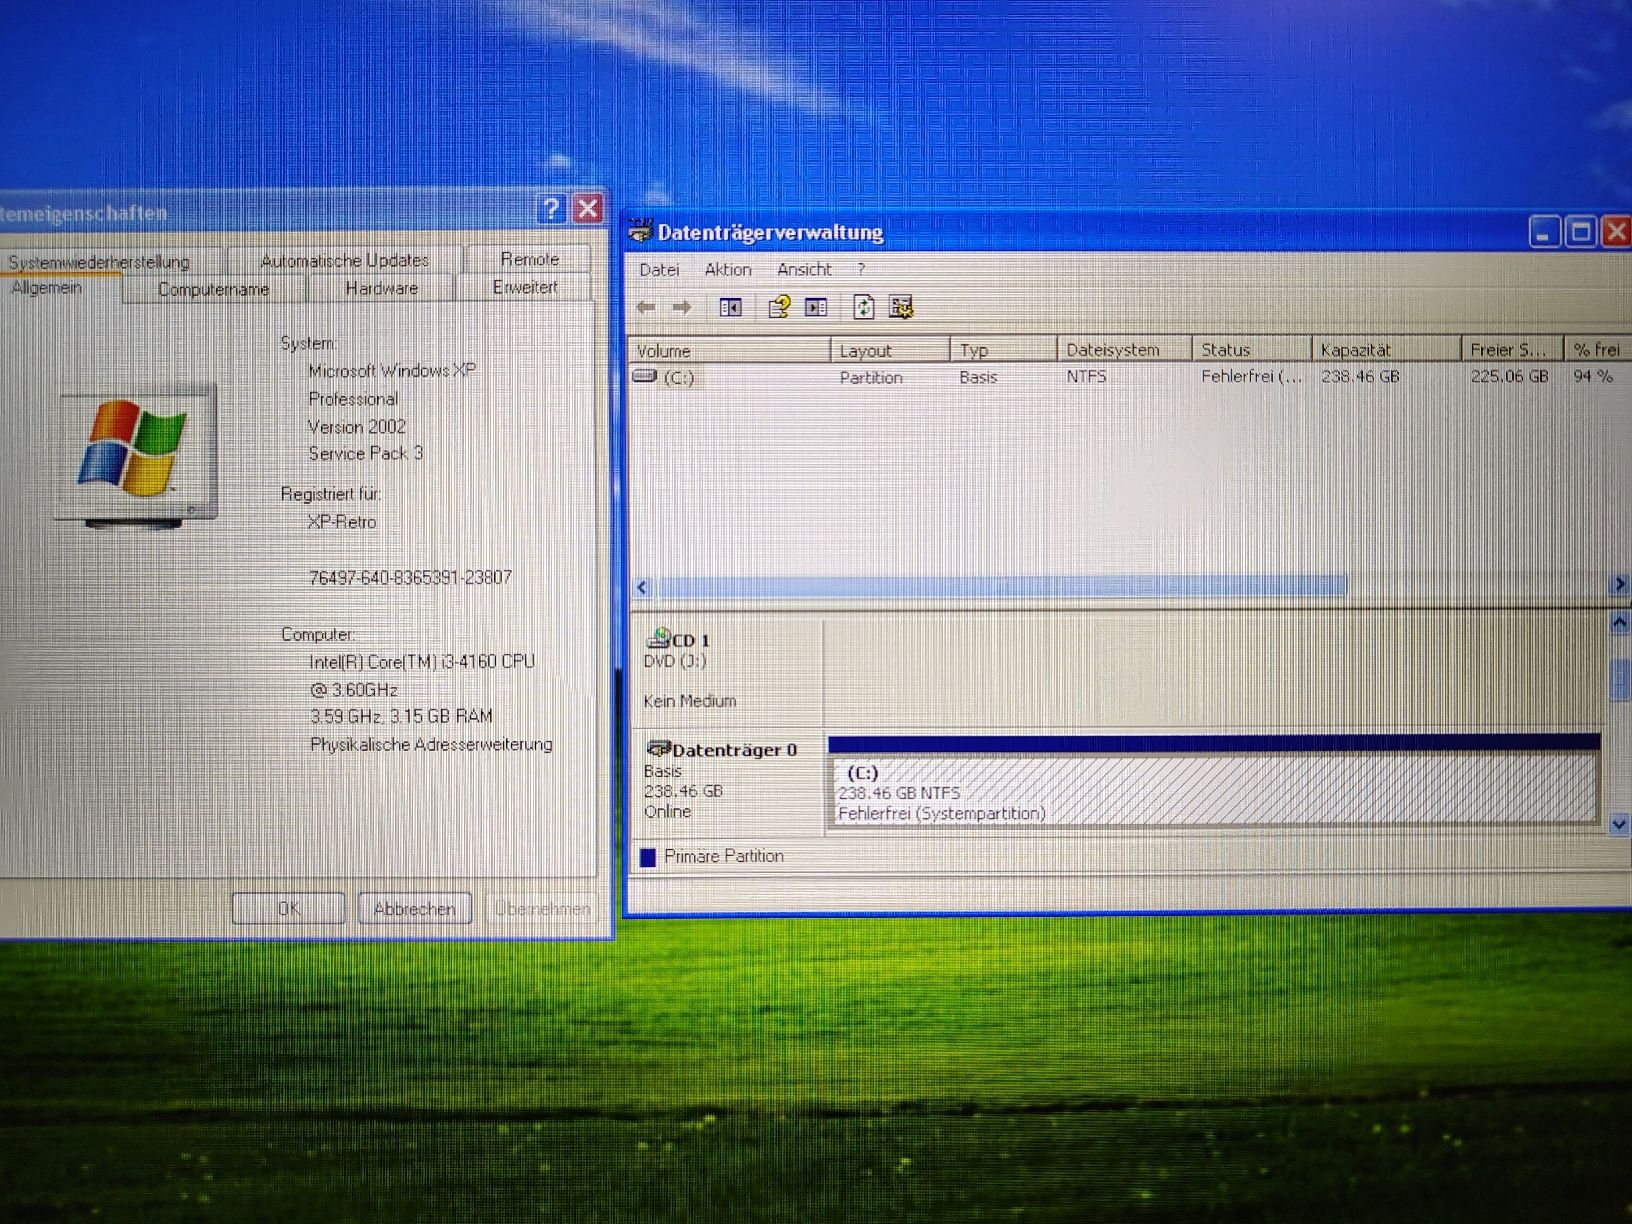The width and height of the screenshot is (1632, 1224).
Task: Switch to the Erweitert tab
Action: [525, 287]
